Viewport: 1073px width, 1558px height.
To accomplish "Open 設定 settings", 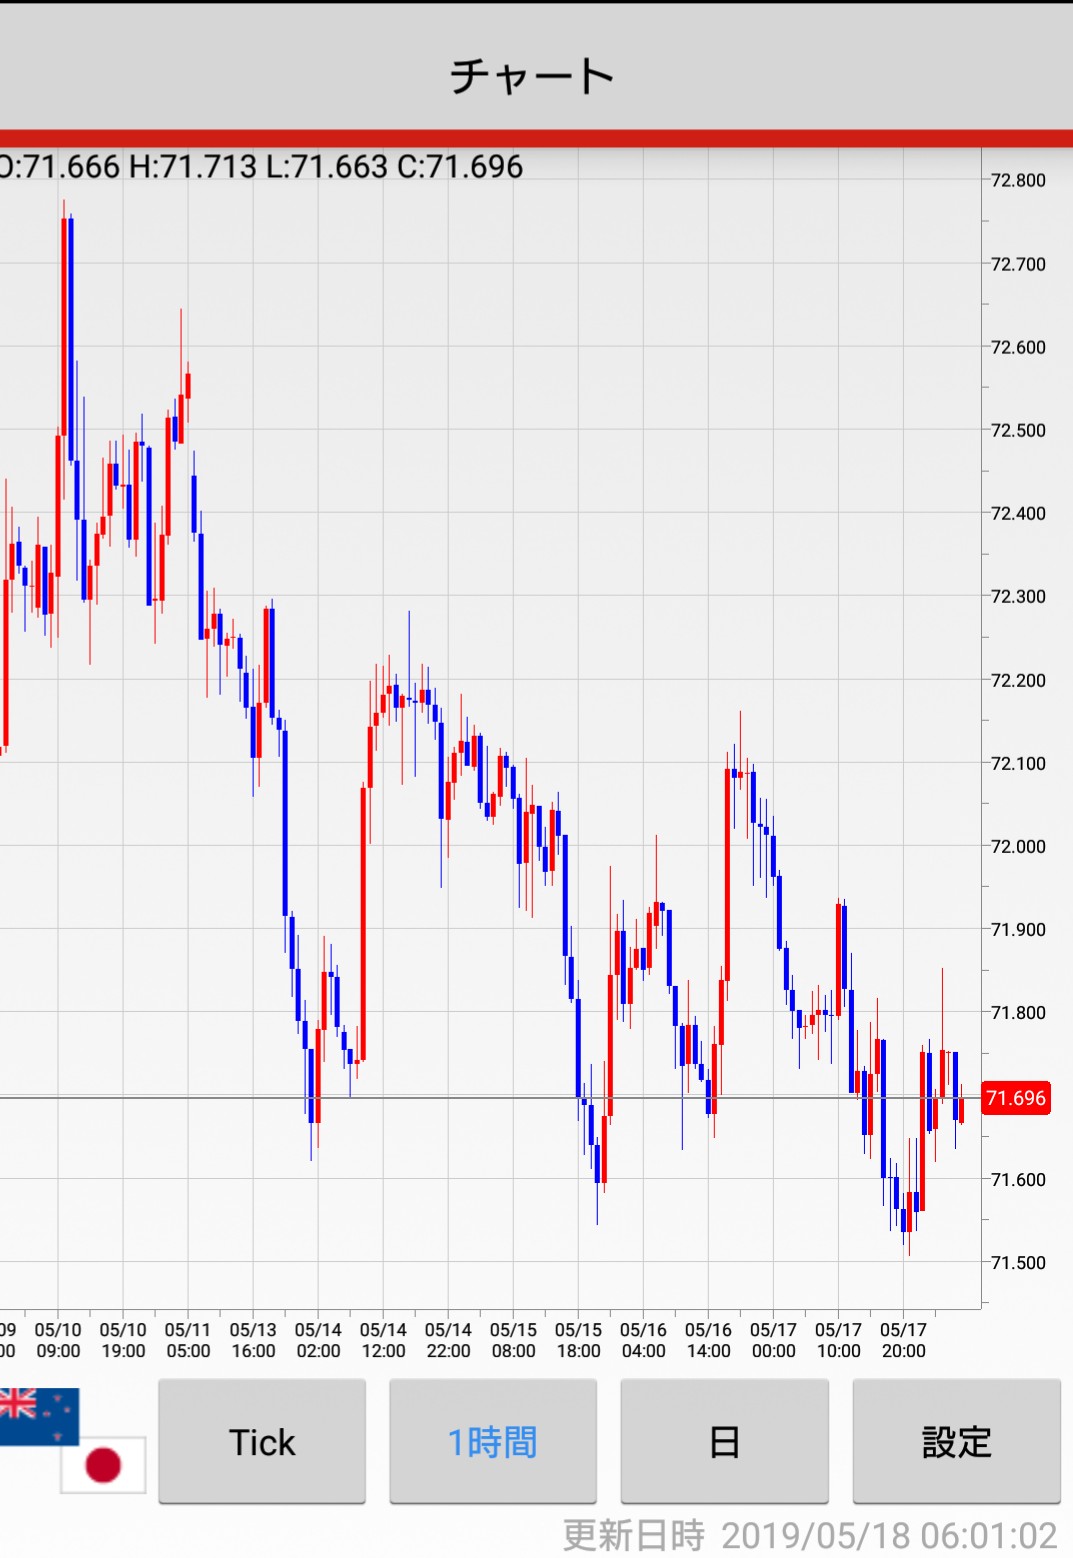I will tap(956, 1442).
